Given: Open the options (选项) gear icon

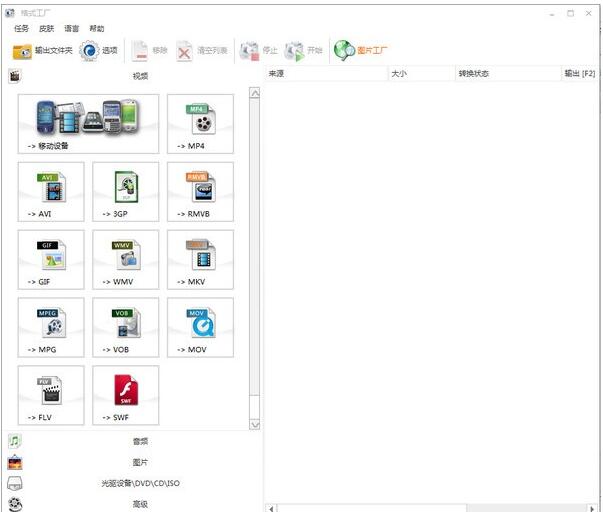Looking at the screenshot, I should point(89,50).
